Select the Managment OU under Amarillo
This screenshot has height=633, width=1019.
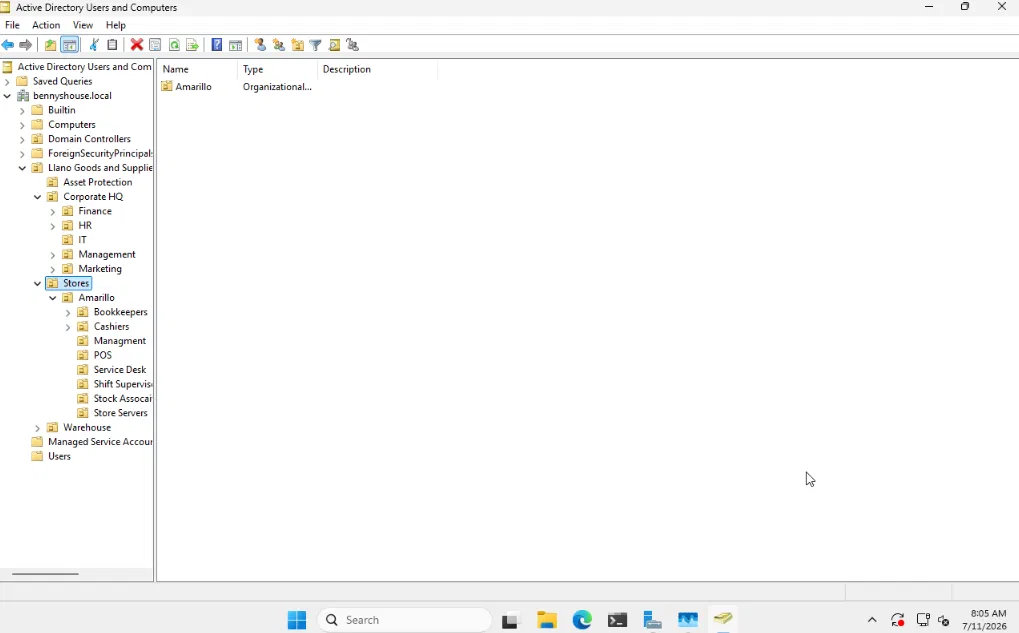(x=120, y=341)
